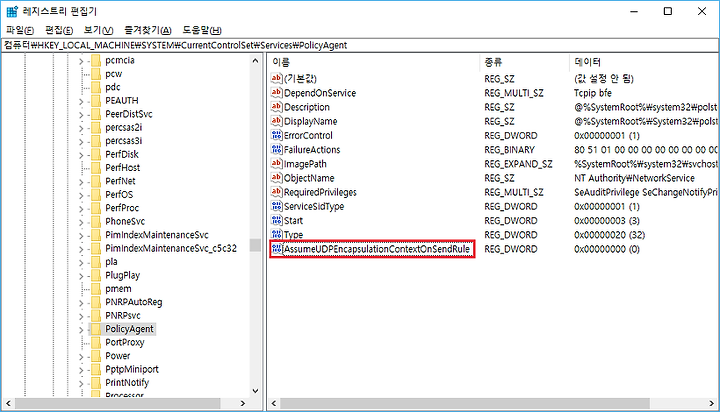Open the 보기(V) menu
Screen dimensions: 720x412
(x=98, y=30)
